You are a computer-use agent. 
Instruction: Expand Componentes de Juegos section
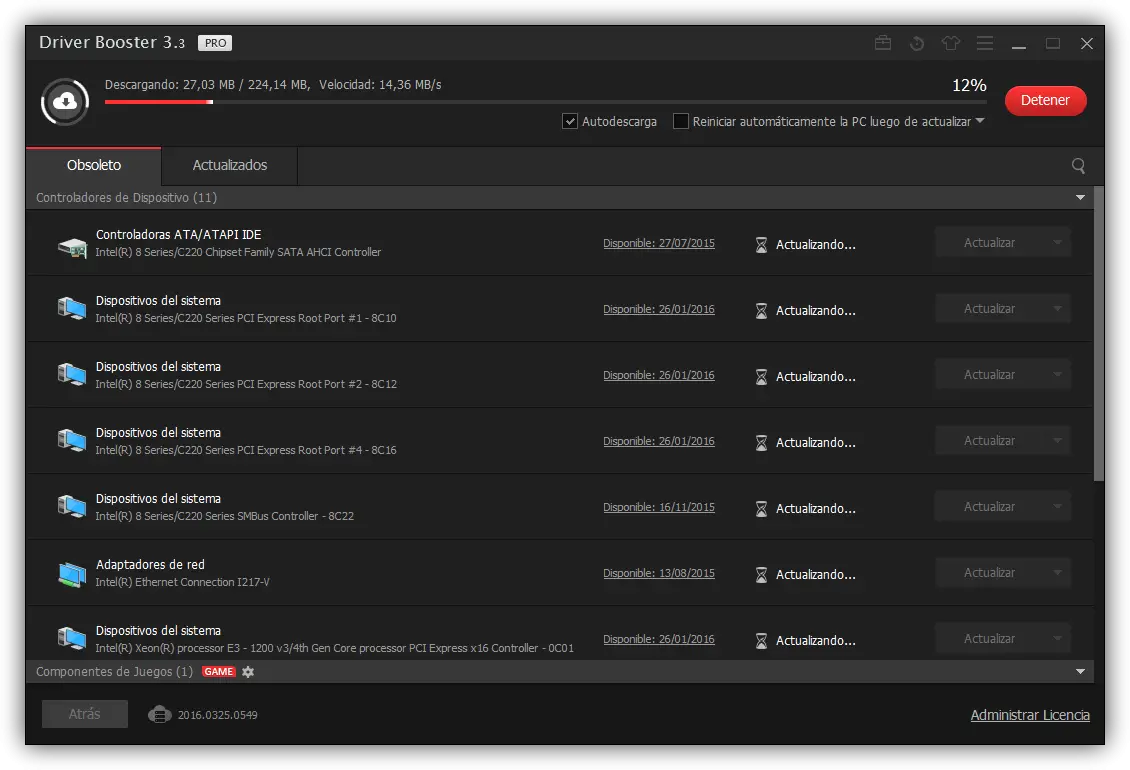click(1080, 672)
